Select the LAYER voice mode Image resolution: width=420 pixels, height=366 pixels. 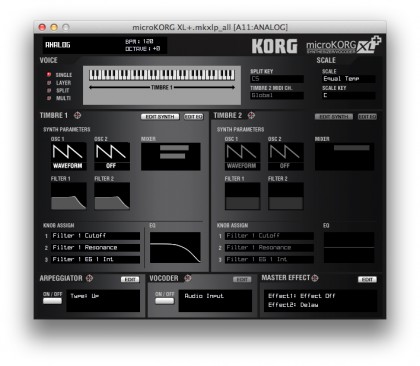[x=59, y=83]
